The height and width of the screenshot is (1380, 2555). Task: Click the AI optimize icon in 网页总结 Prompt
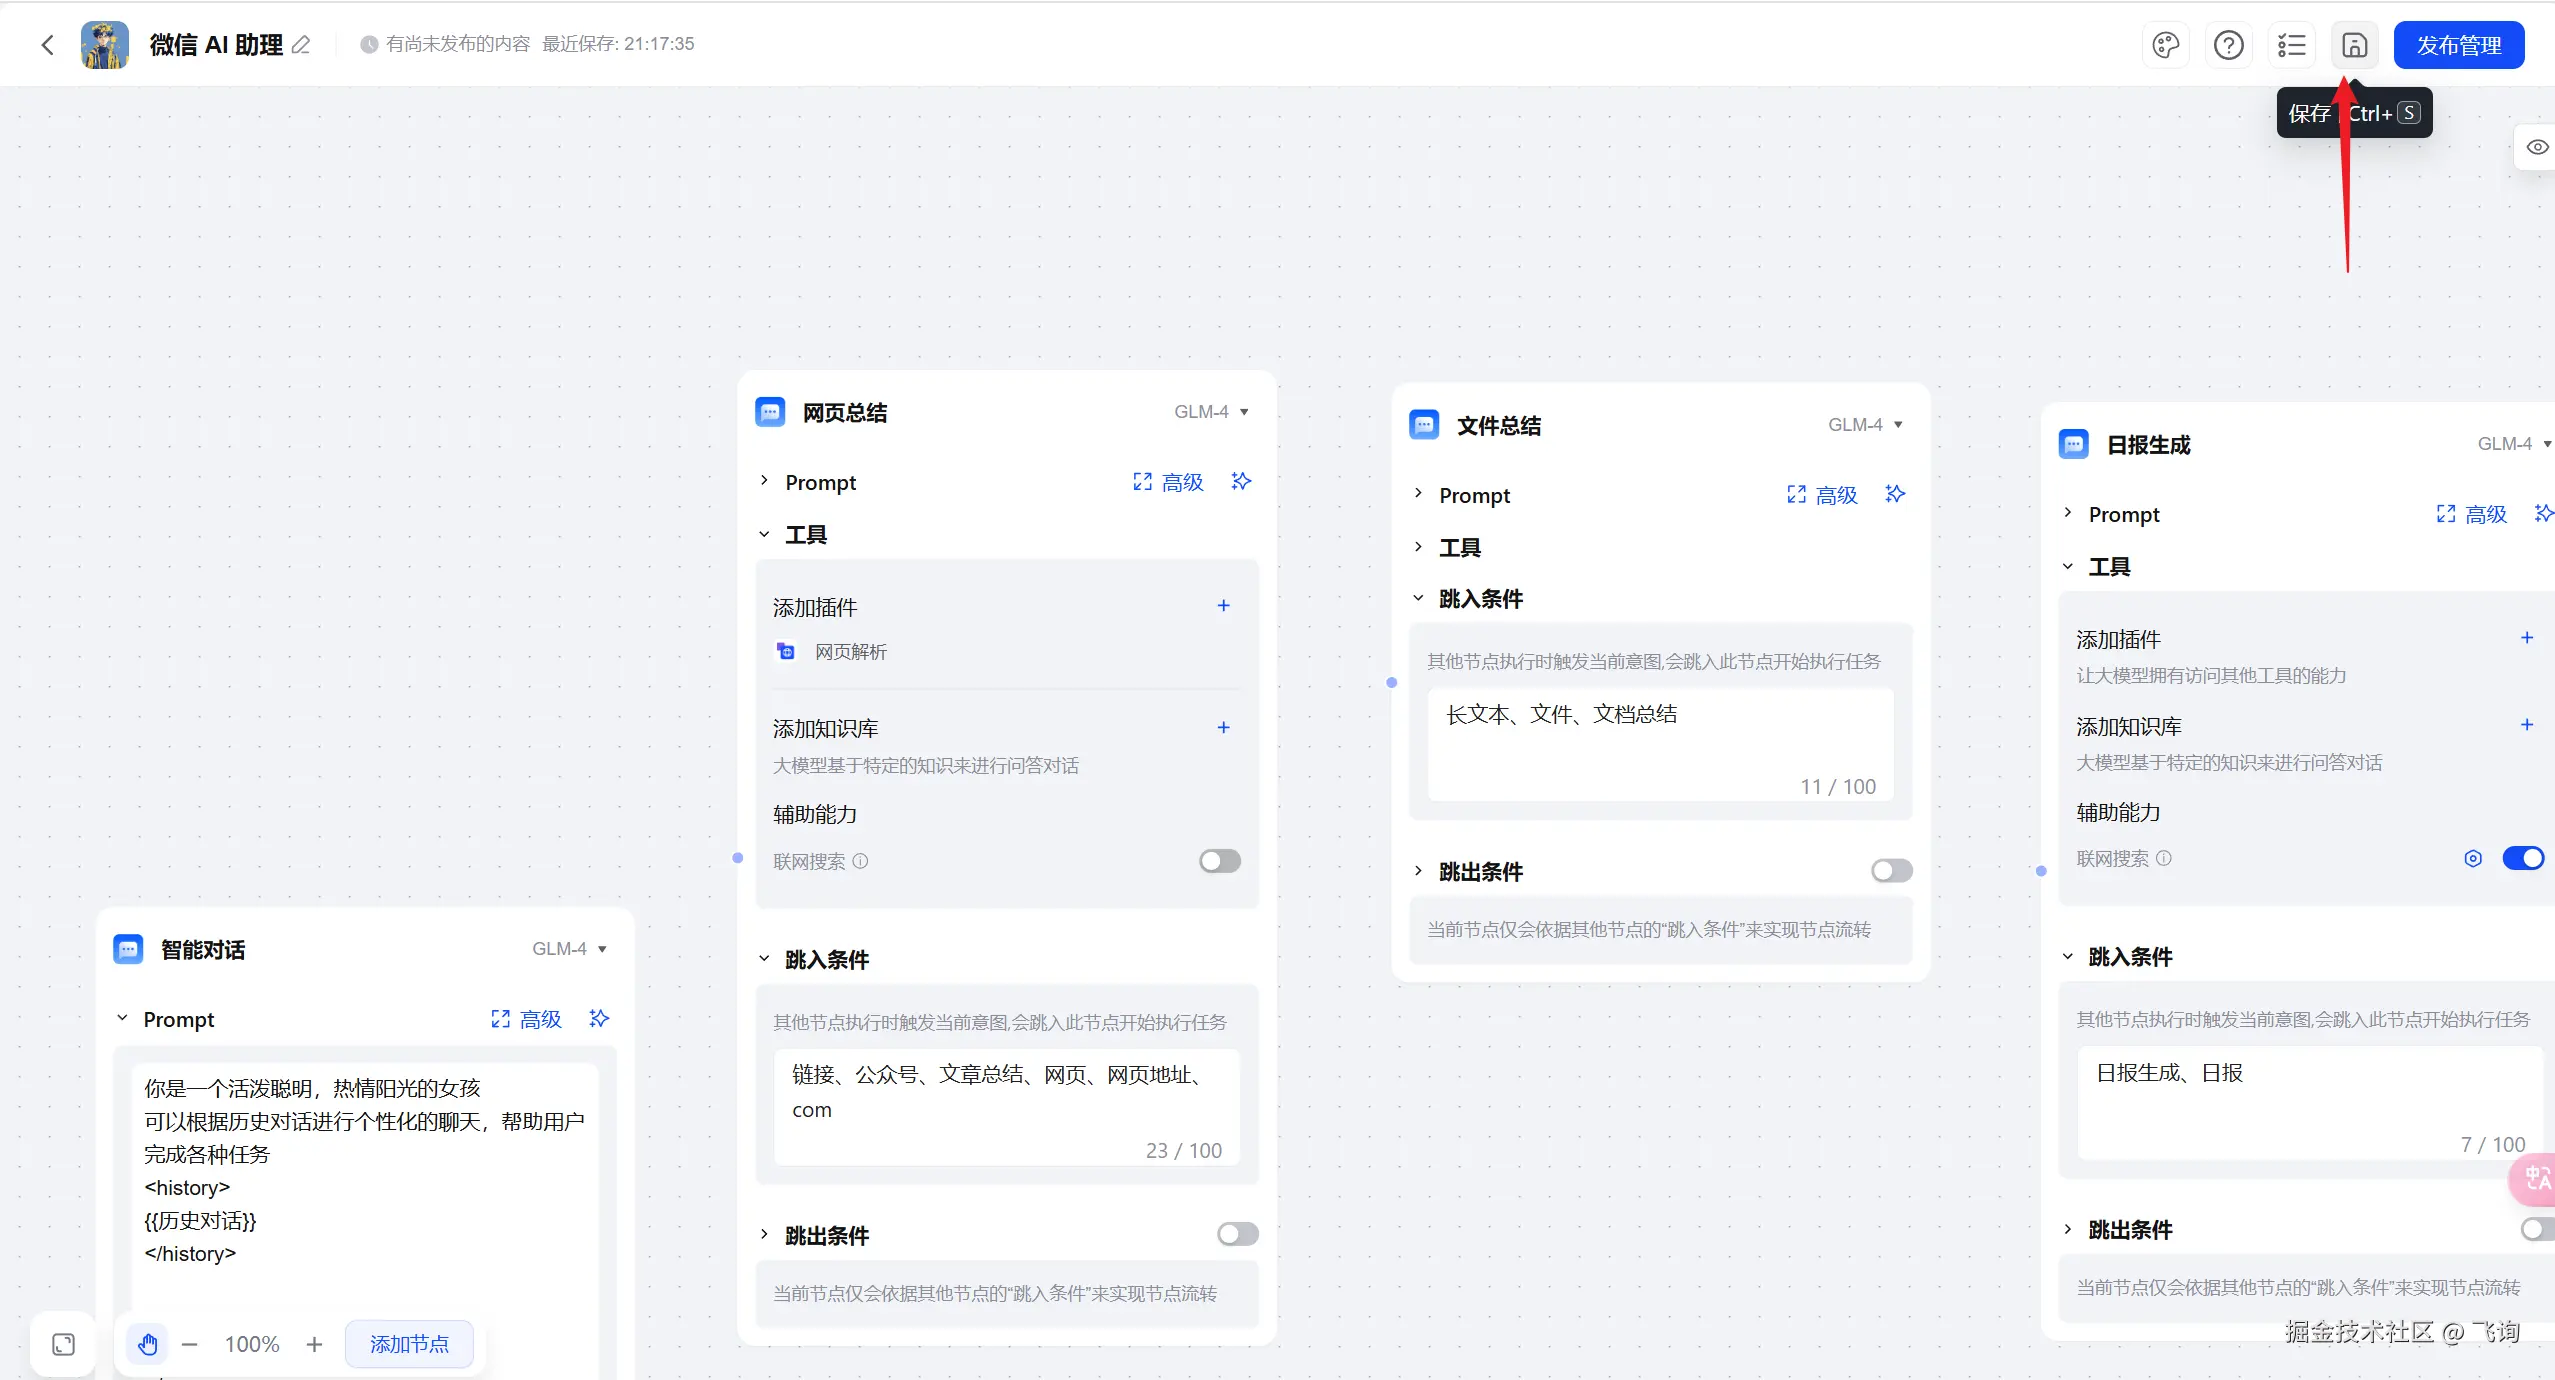click(1241, 482)
